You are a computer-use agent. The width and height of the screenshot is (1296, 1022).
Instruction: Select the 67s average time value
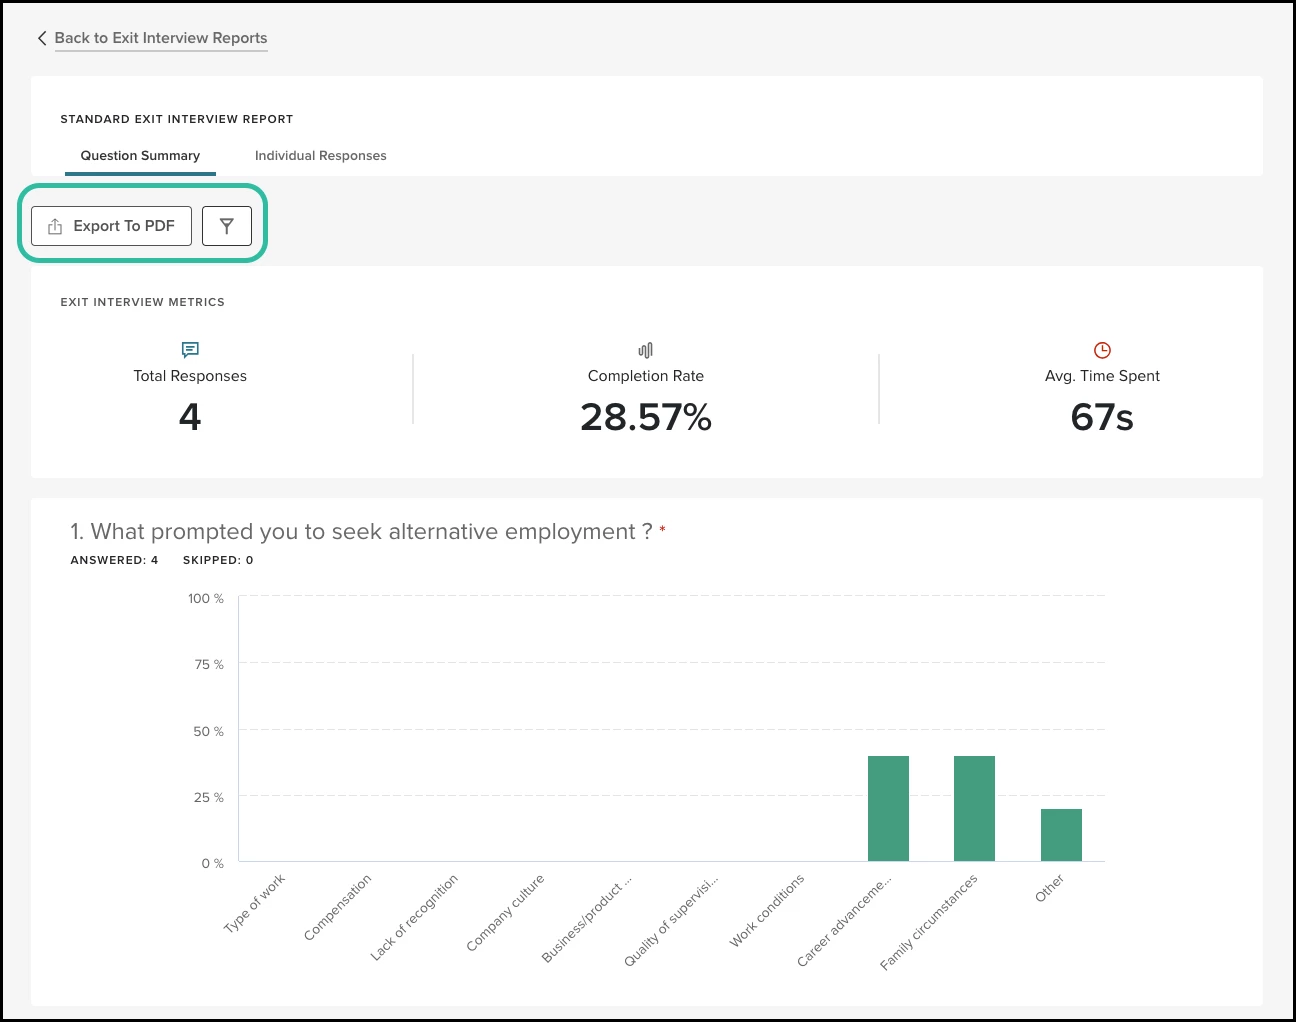(1102, 417)
